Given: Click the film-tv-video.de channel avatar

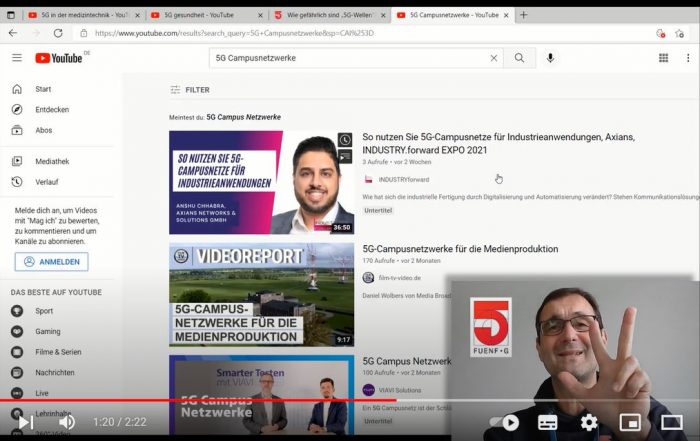Looking at the screenshot, I should pos(368,278).
